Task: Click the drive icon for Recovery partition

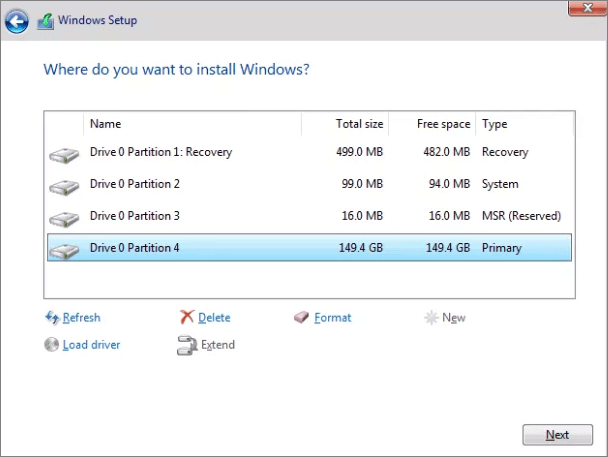Action: tap(64, 154)
